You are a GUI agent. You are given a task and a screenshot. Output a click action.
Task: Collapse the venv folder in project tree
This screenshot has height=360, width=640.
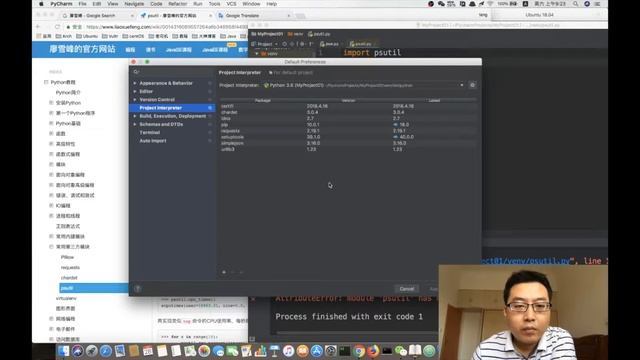257,53
